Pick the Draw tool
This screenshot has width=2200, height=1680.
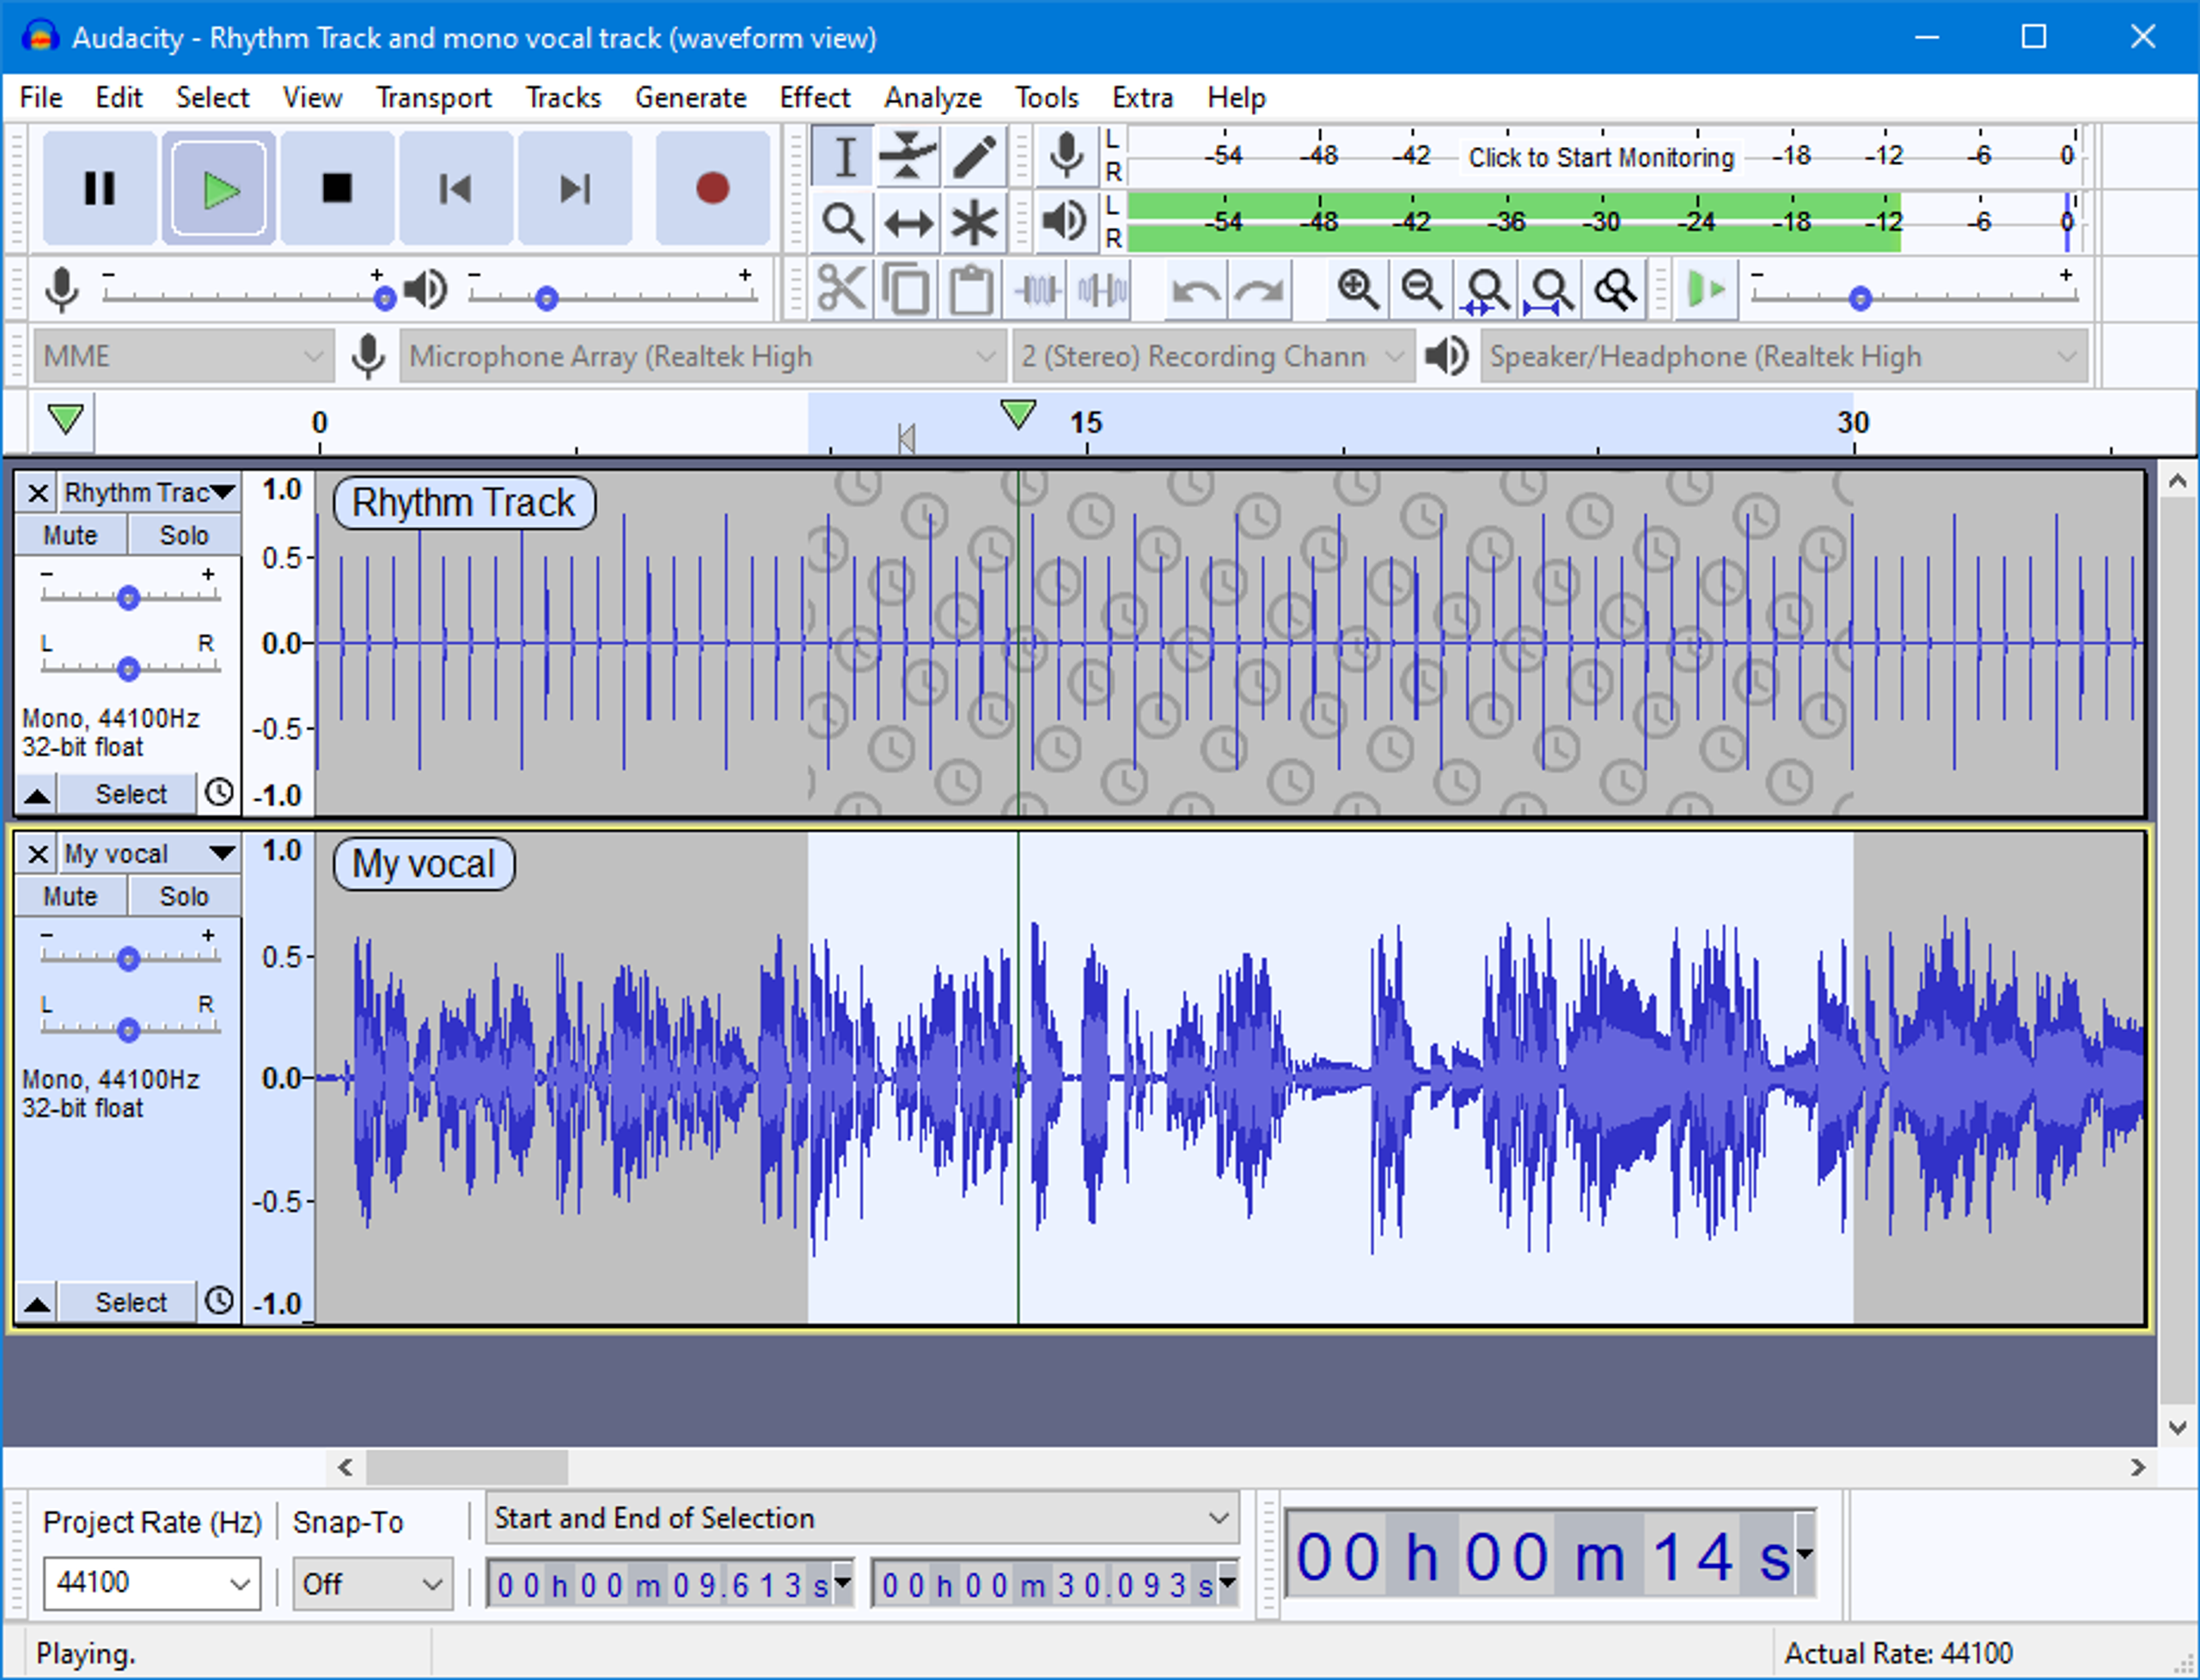pyautogui.click(x=973, y=155)
